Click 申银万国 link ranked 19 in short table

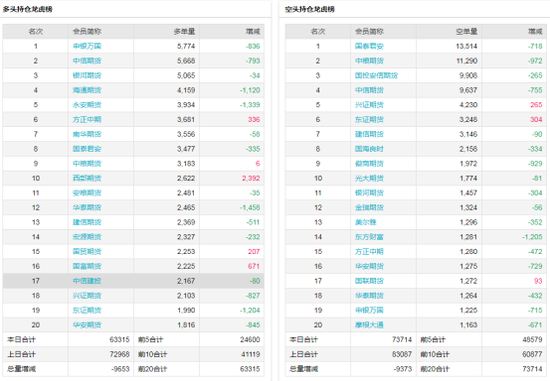pyautogui.click(x=369, y=310)
